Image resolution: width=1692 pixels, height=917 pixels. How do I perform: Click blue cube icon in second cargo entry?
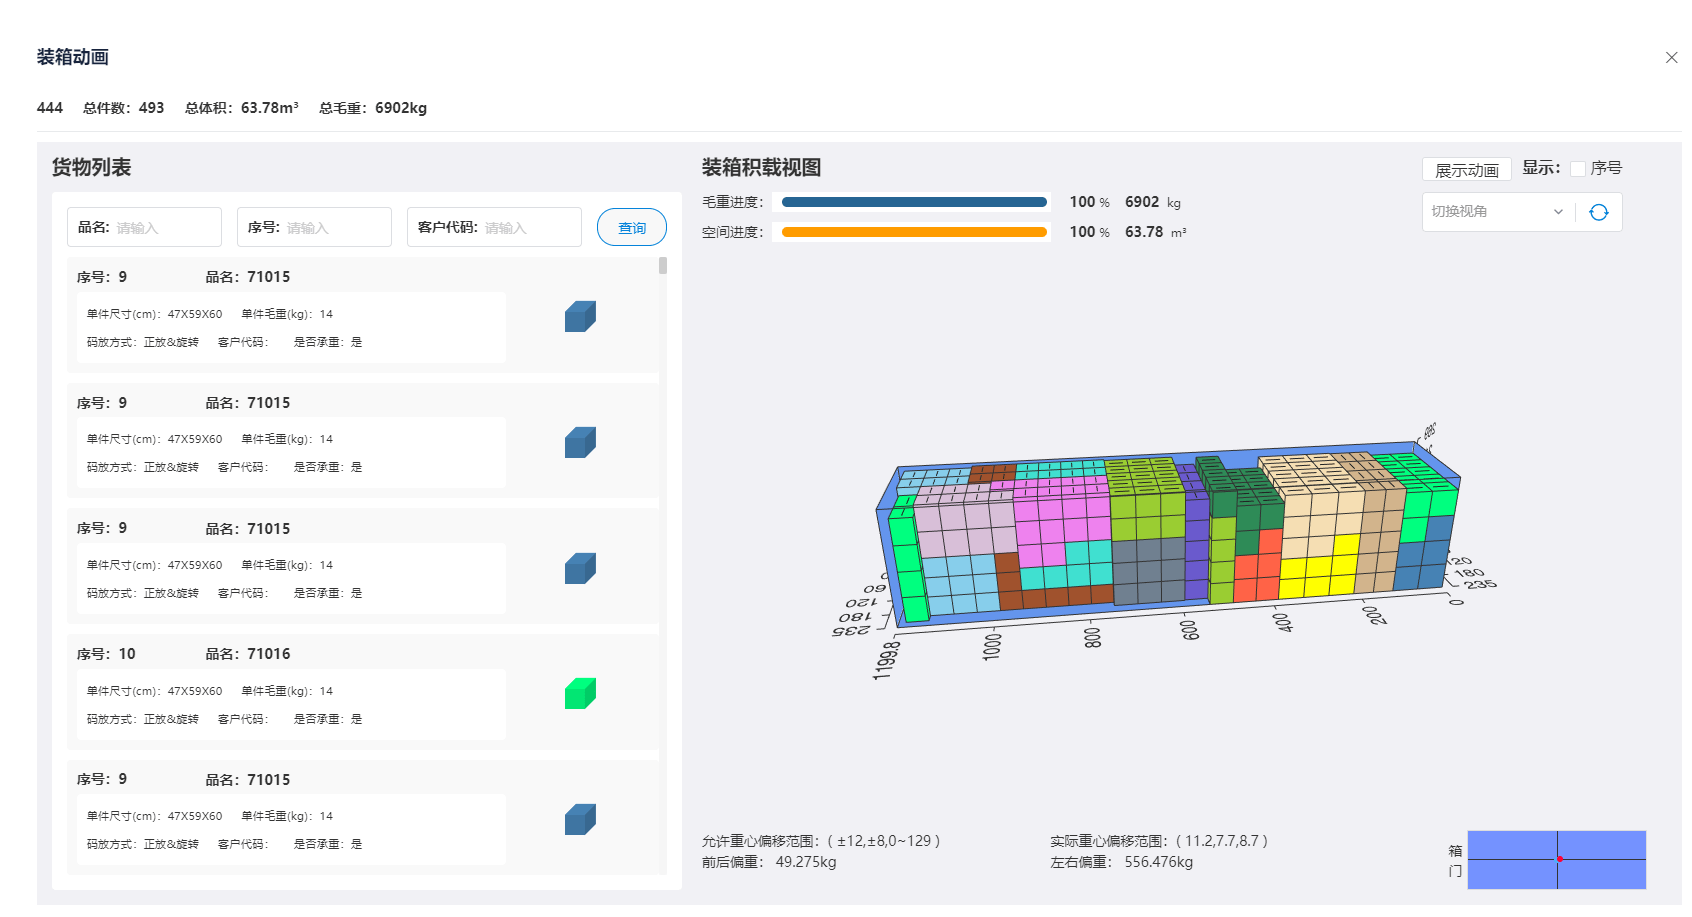(x=580, y=442)
